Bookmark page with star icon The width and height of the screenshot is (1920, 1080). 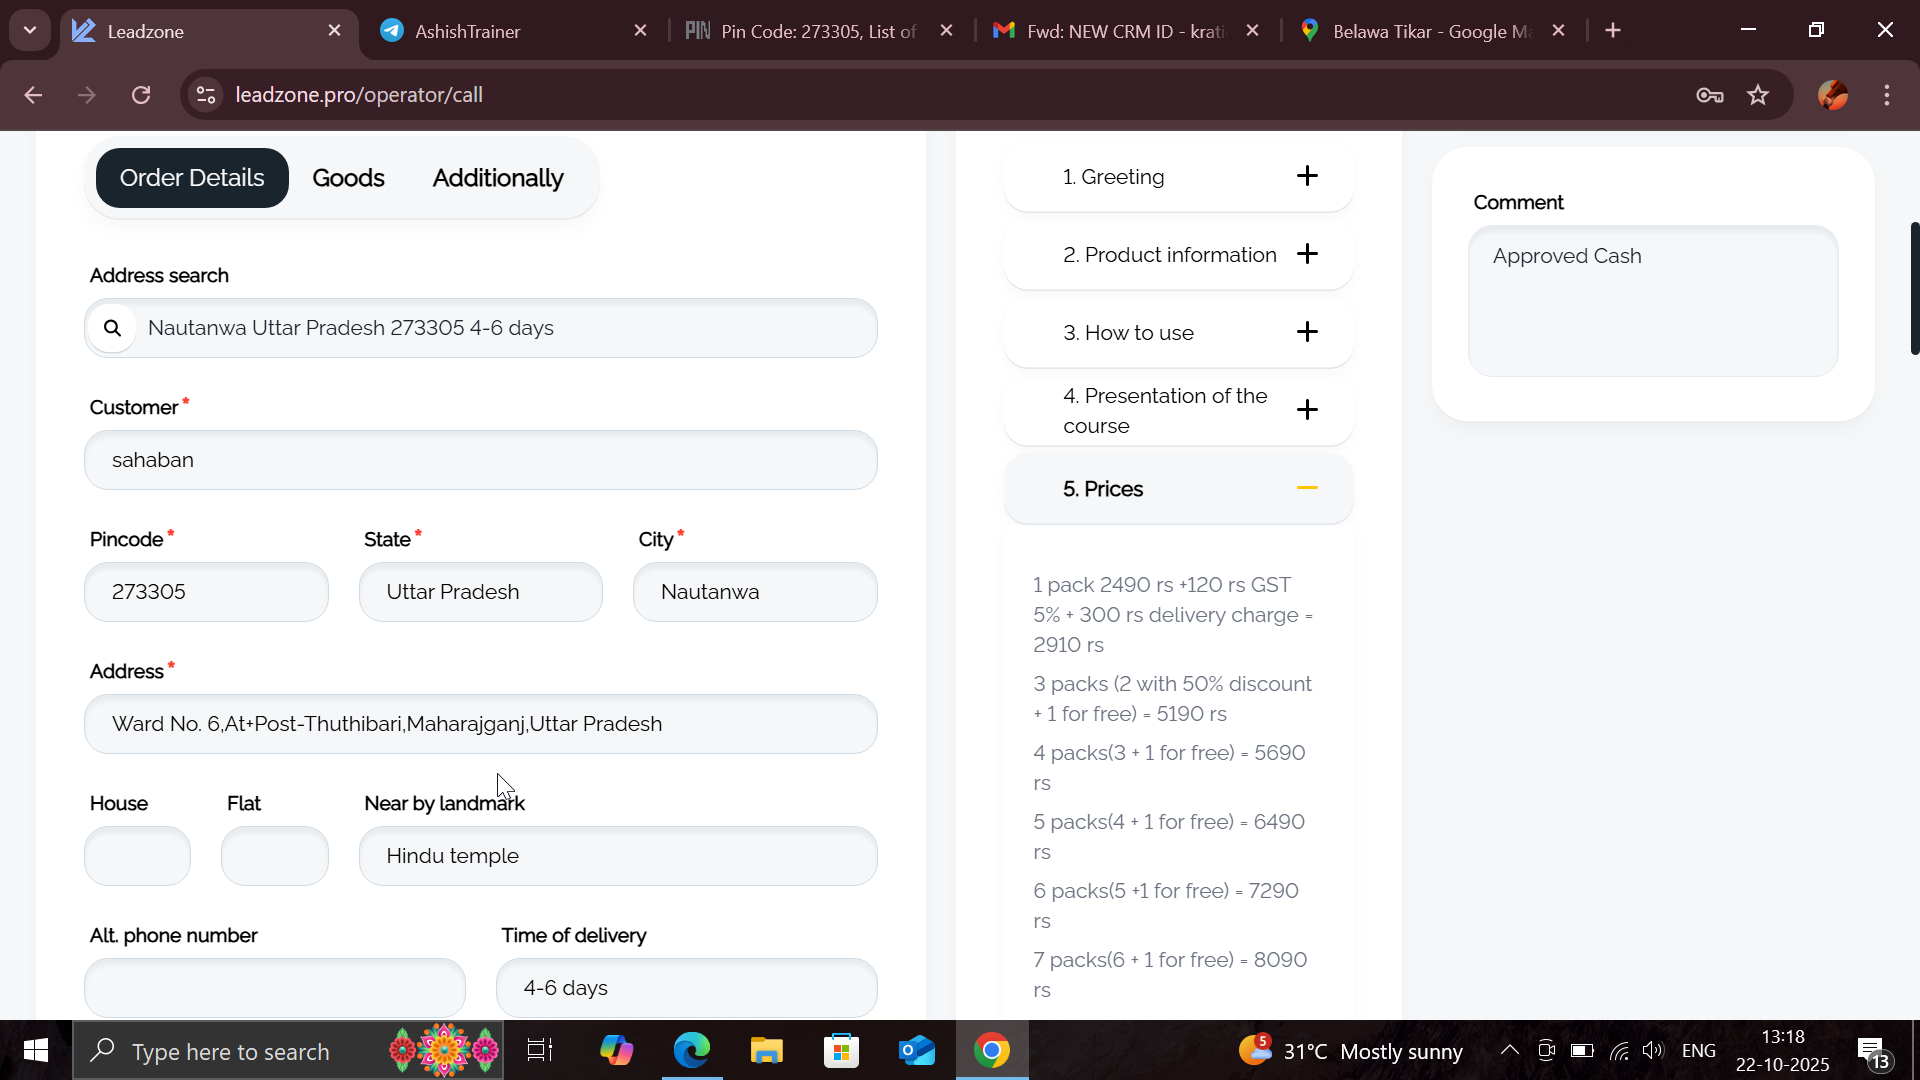tap(1758, 95)
